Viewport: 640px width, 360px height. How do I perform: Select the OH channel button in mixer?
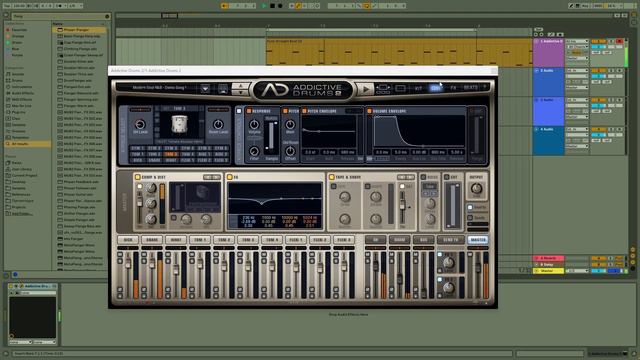pyautogui.click(x=375, y=240)
